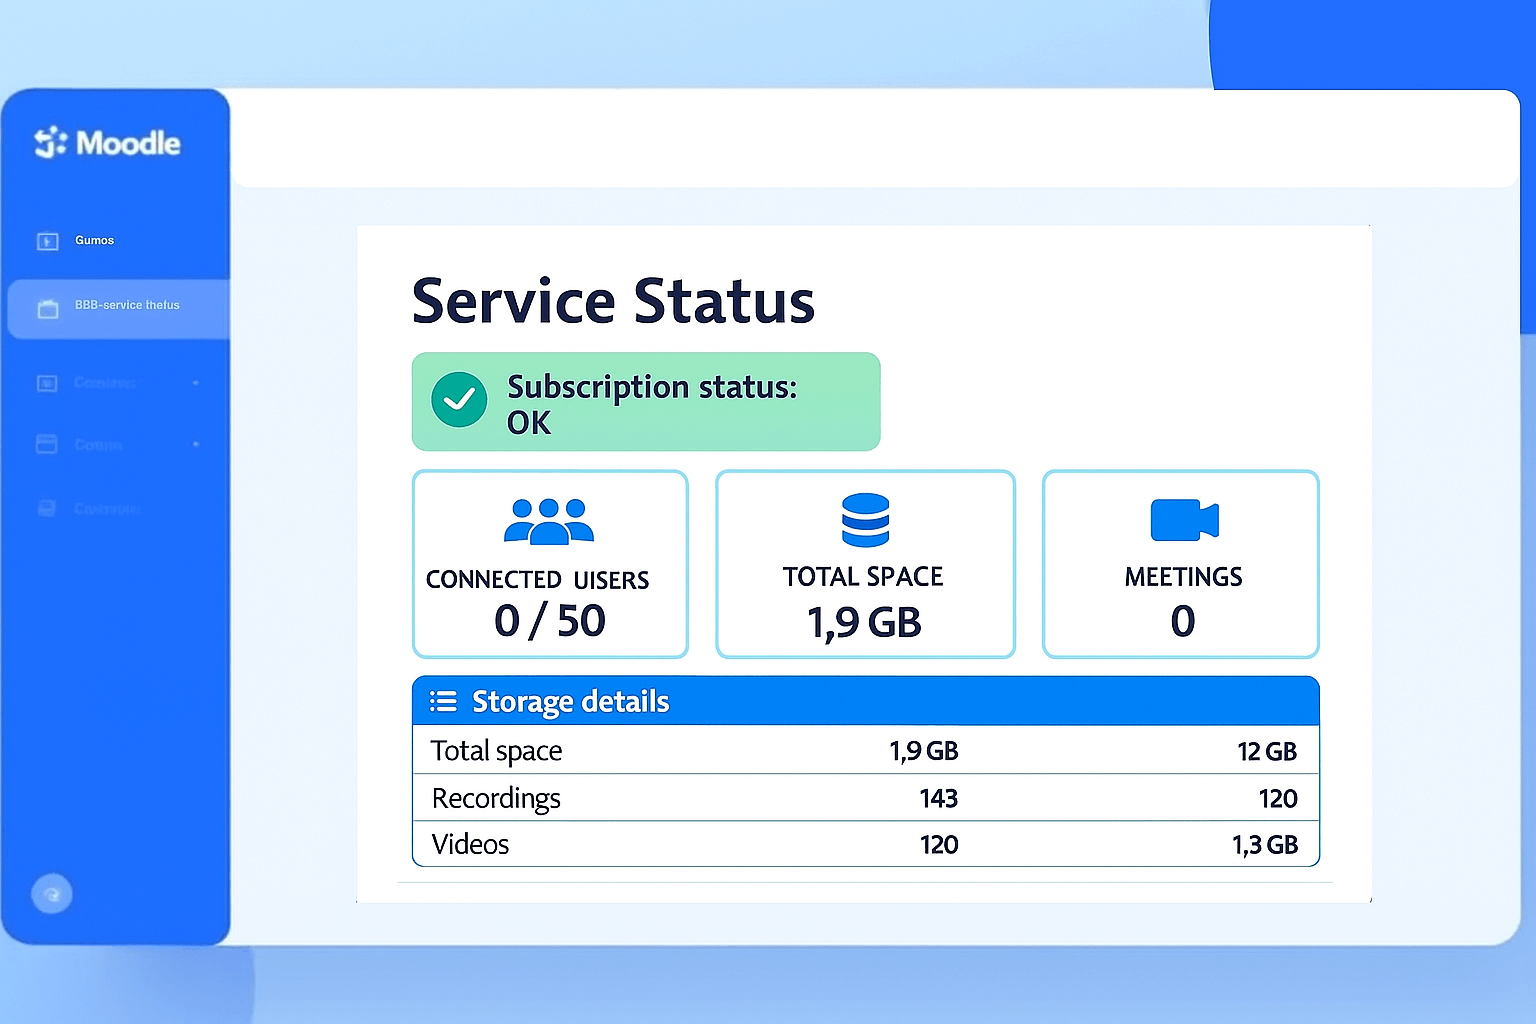Image resolution: width=1536 pixels, height=1024 pixels.
Task: Click the Gumos sidebar icon
Action: (x=46, y=240)
